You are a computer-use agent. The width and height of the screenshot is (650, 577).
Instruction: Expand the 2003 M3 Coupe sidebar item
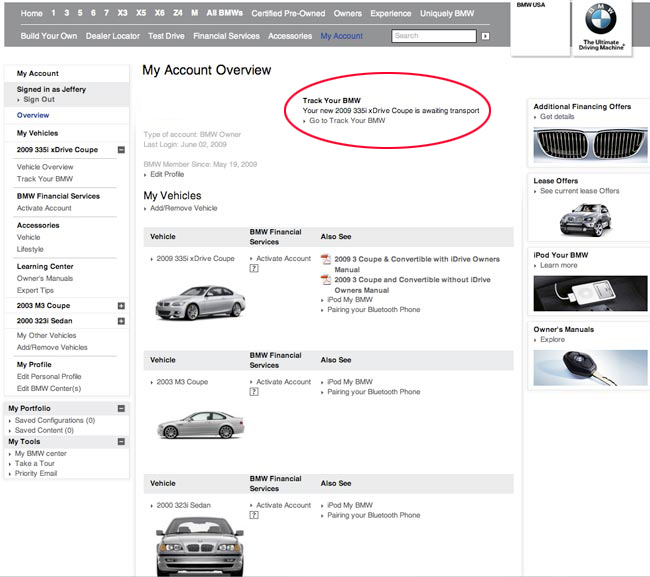(x=121, y=306)
